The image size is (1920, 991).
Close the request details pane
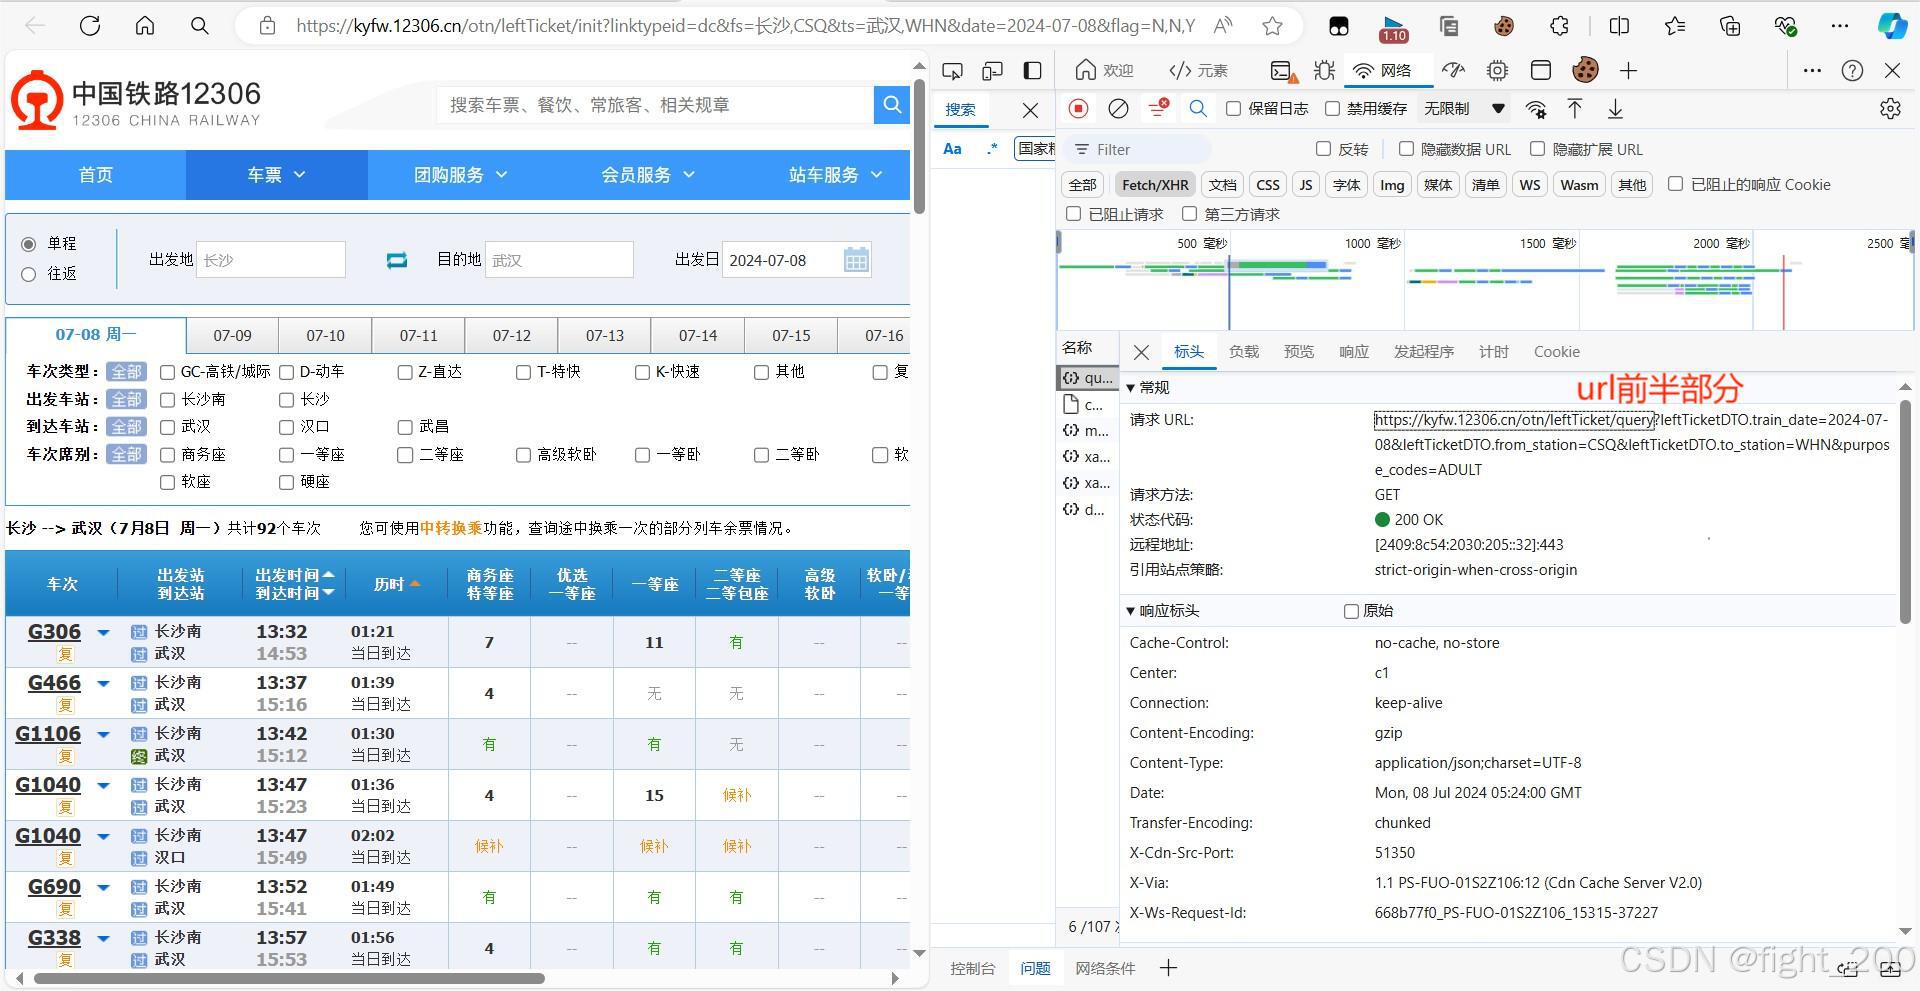point(1141,352)
